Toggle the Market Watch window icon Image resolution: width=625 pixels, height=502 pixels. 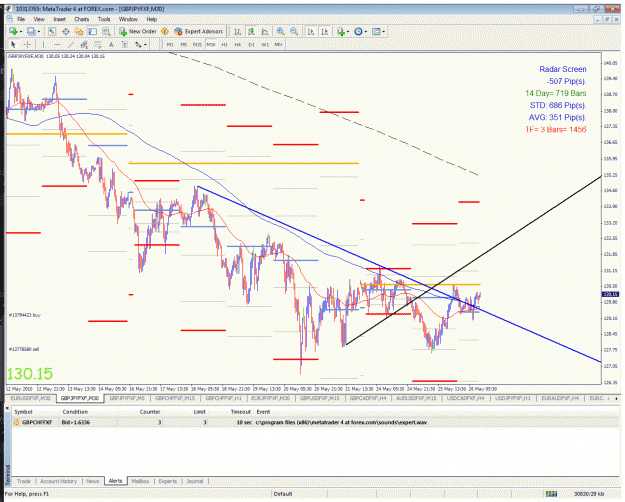[x=52, y=31]
